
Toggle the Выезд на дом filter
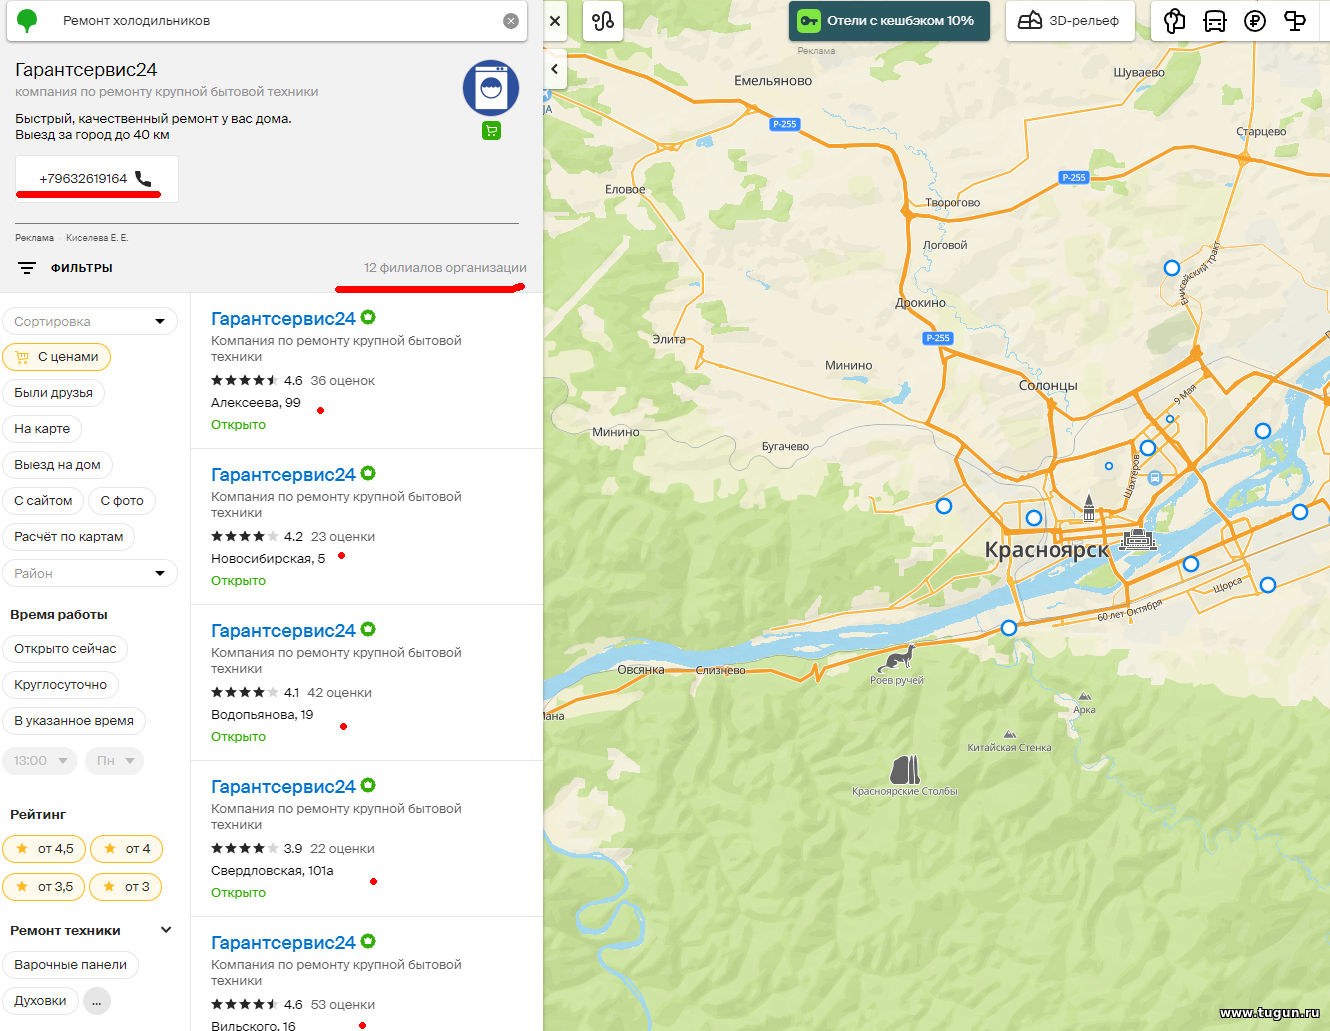coord(58,465)
